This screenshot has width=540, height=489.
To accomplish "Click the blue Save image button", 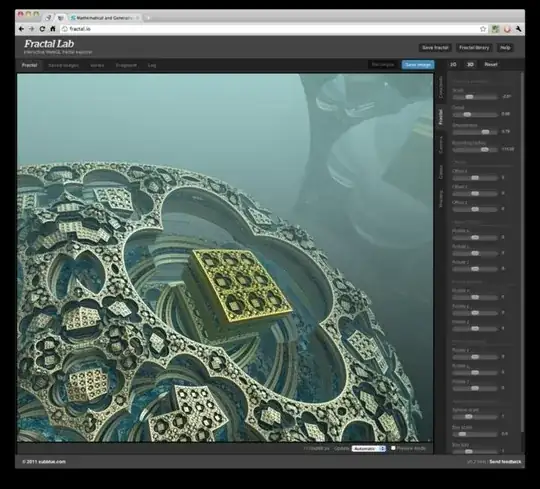I will pos(418,64).
